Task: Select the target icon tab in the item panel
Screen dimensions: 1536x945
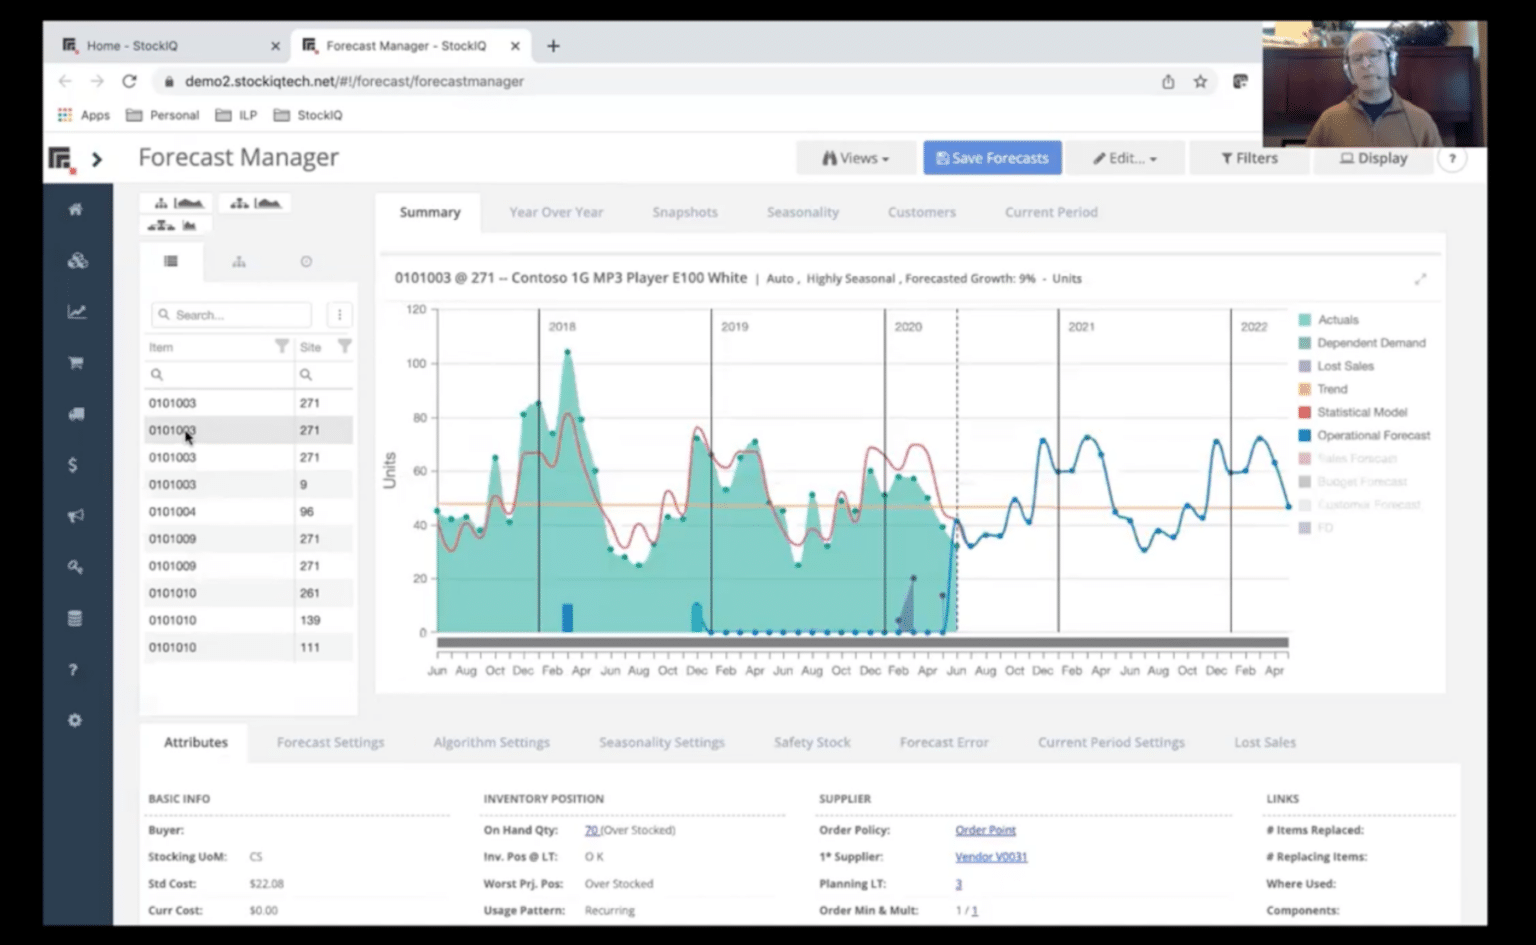Action: click(x=306, y=261)
